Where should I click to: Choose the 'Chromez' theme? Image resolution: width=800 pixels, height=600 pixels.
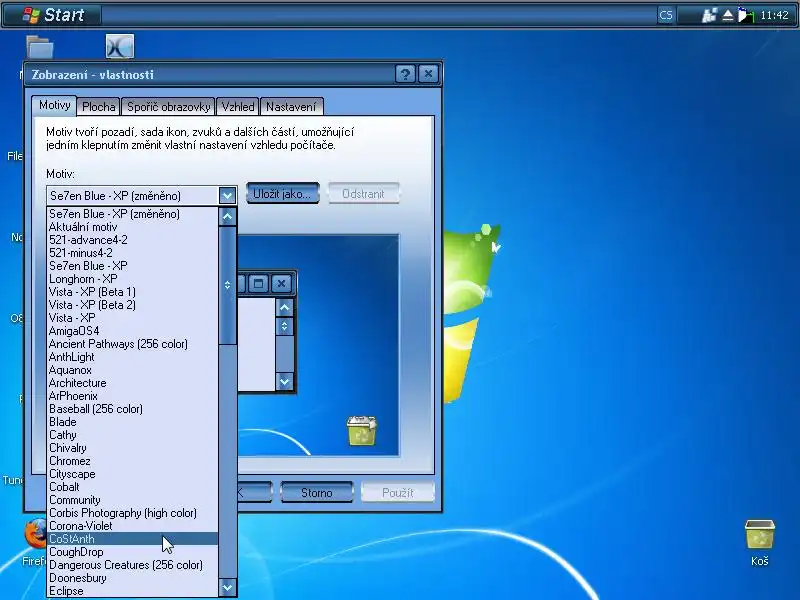[133, 461]
